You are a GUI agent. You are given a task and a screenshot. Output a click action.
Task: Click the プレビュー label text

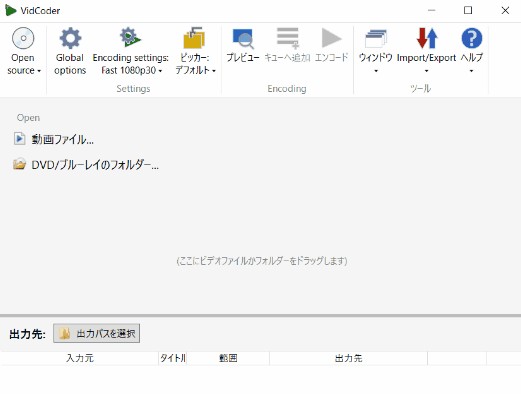[243, 57]
